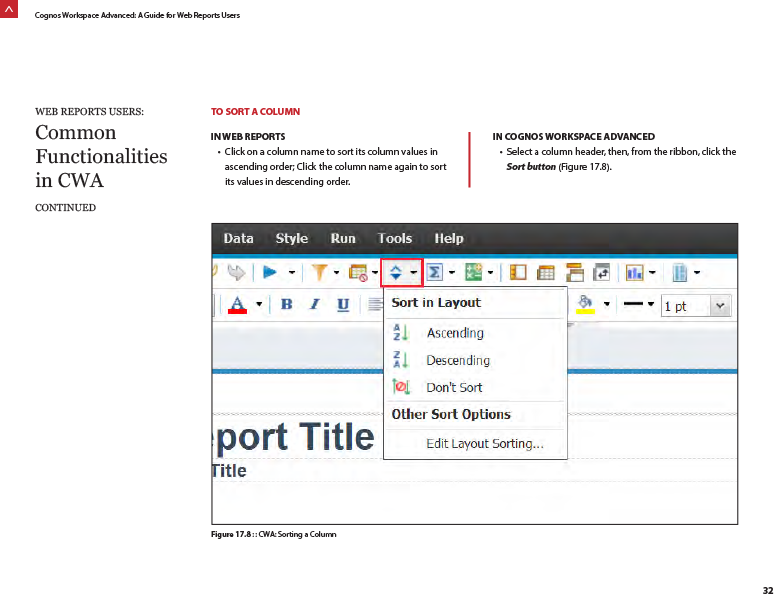Click the red caret icon at page corner
The height and width of the screenshot is (598, 783).
(x=9, y=9)
